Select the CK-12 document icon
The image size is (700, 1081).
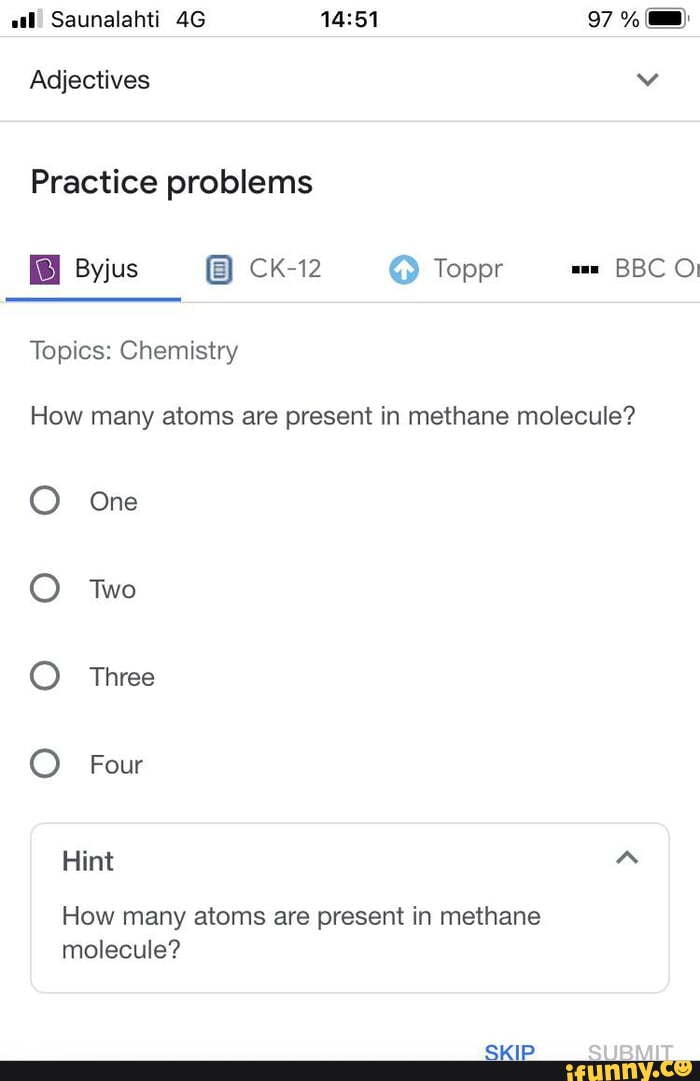tap(217, 268)
